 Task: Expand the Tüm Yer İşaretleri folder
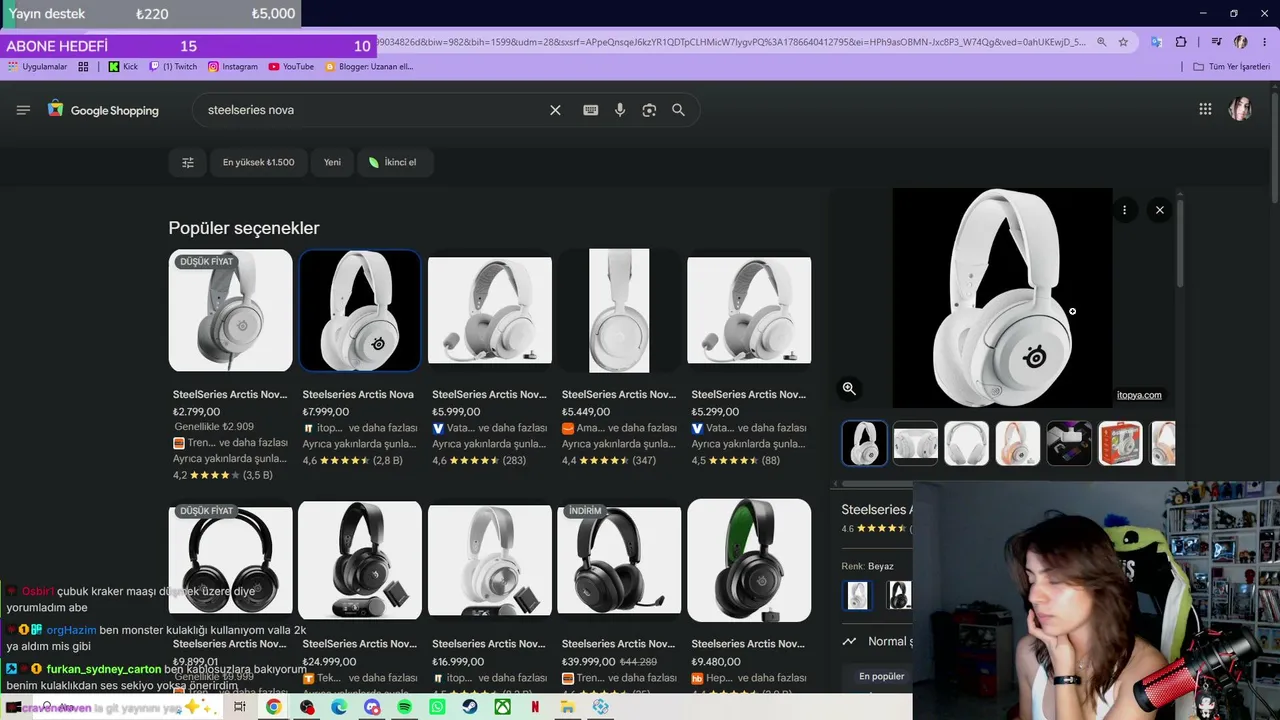pos(1231,67)
